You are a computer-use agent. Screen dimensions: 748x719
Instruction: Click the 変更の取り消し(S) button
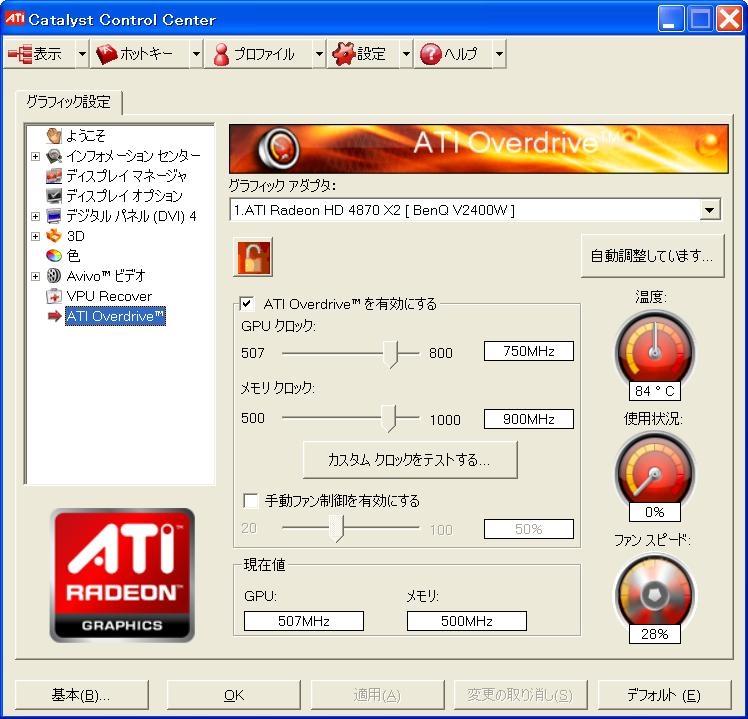(x=520, y=695)
